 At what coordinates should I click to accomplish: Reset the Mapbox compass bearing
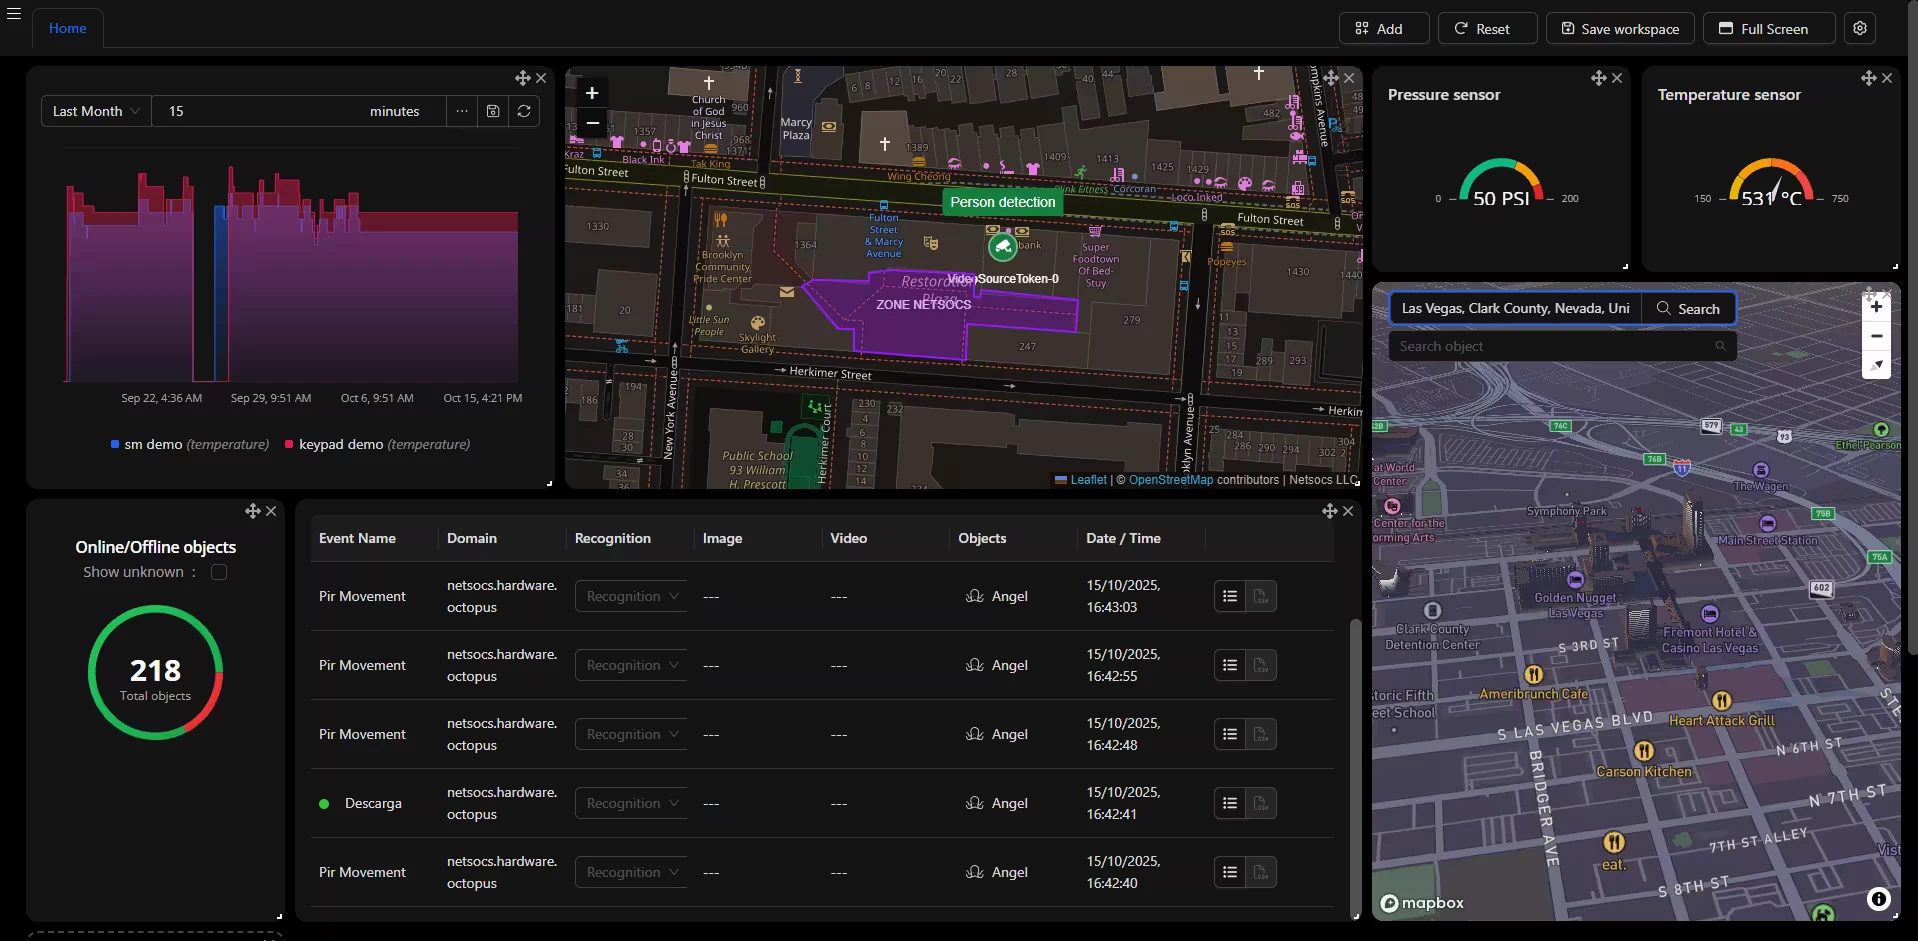(x=1876, y=365)
